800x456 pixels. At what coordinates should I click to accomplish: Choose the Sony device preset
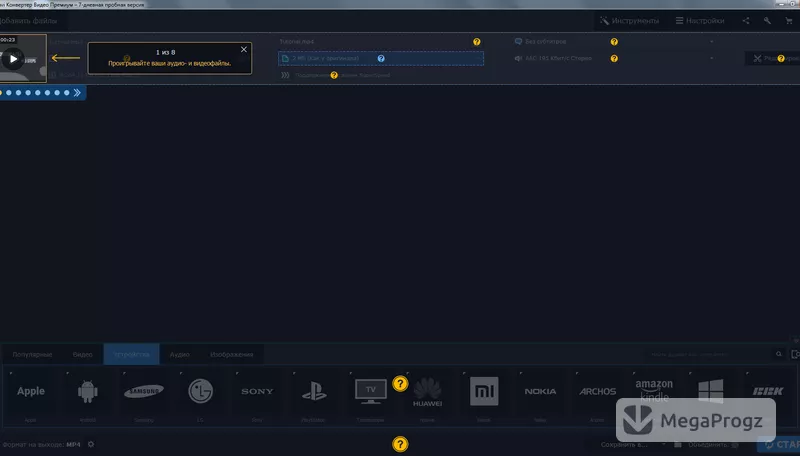coord(257,396)
